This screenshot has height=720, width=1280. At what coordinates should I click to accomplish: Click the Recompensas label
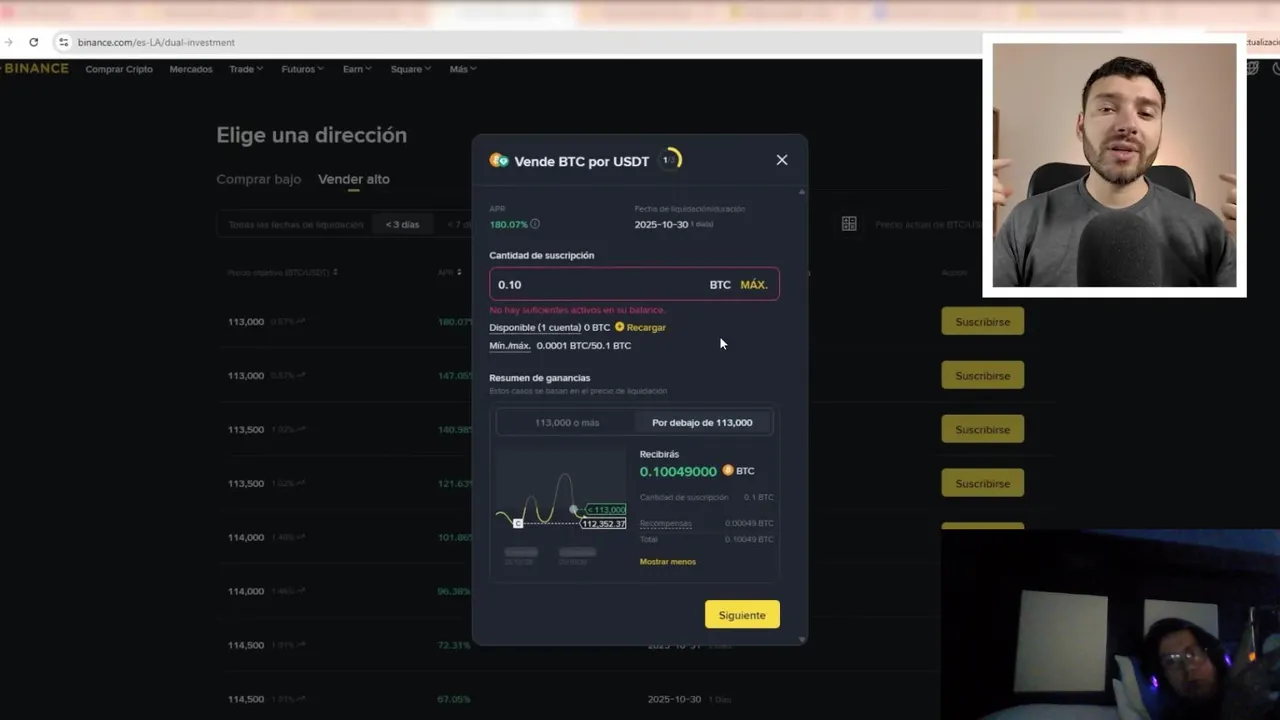pyautogui.click(x=666, y=523)
